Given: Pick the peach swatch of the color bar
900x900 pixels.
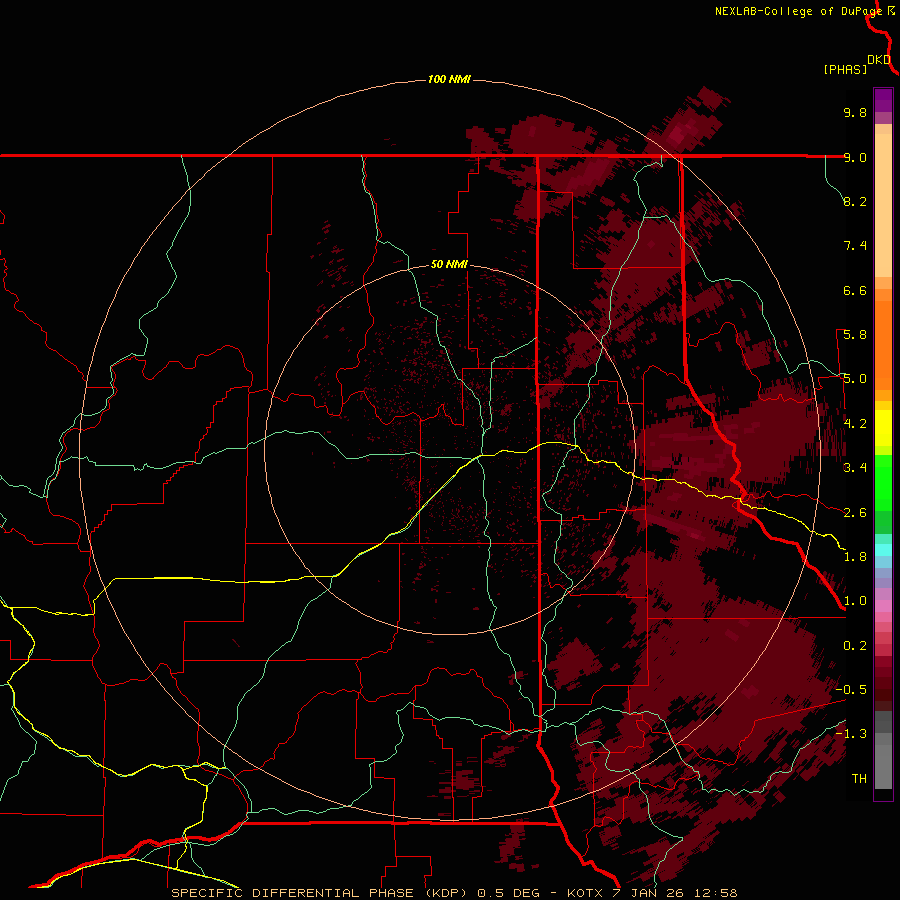Looking at the screenshot, I should click(883, 207).
